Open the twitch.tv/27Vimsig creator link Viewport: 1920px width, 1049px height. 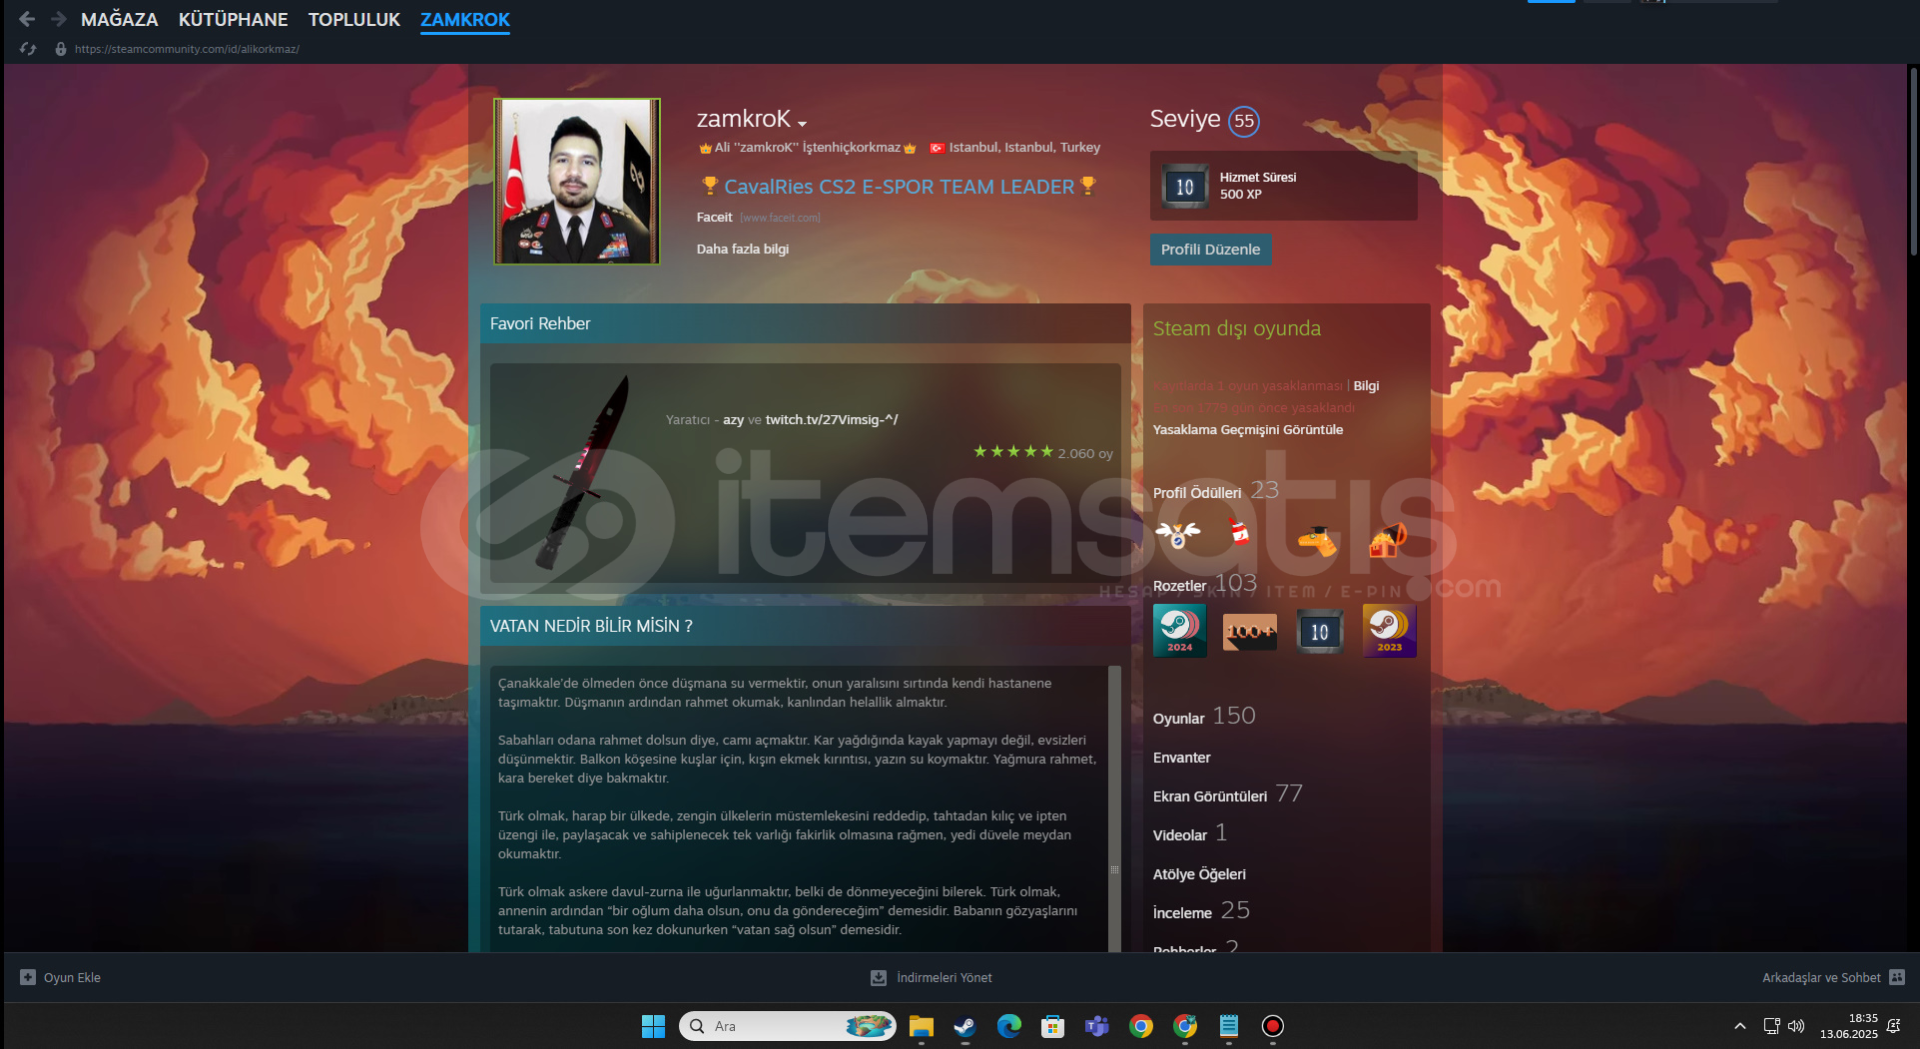pos(832,420)
